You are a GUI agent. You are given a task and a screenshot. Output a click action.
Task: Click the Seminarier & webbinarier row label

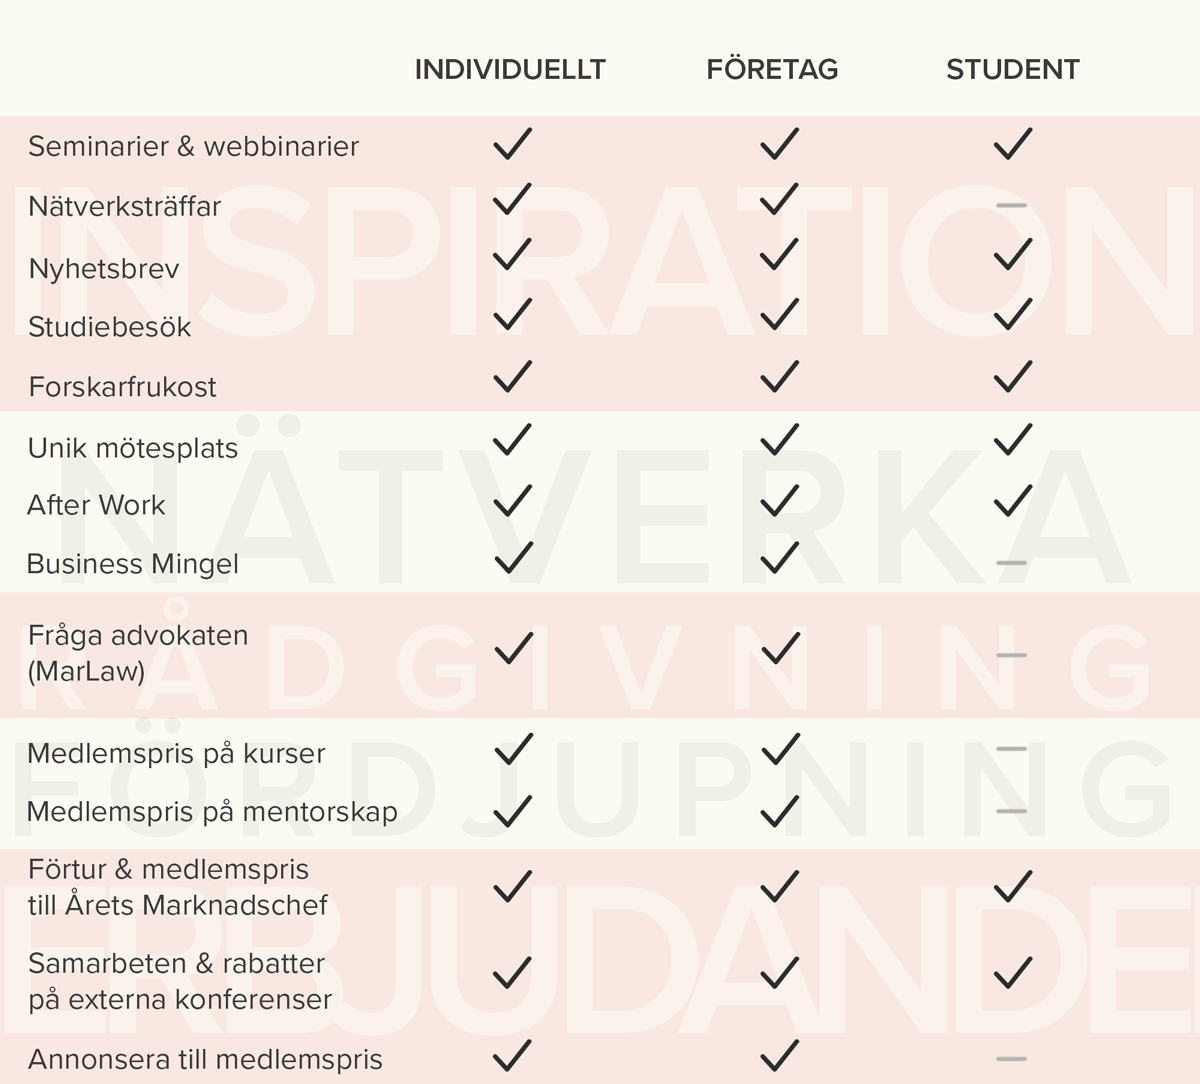(193, 147)
